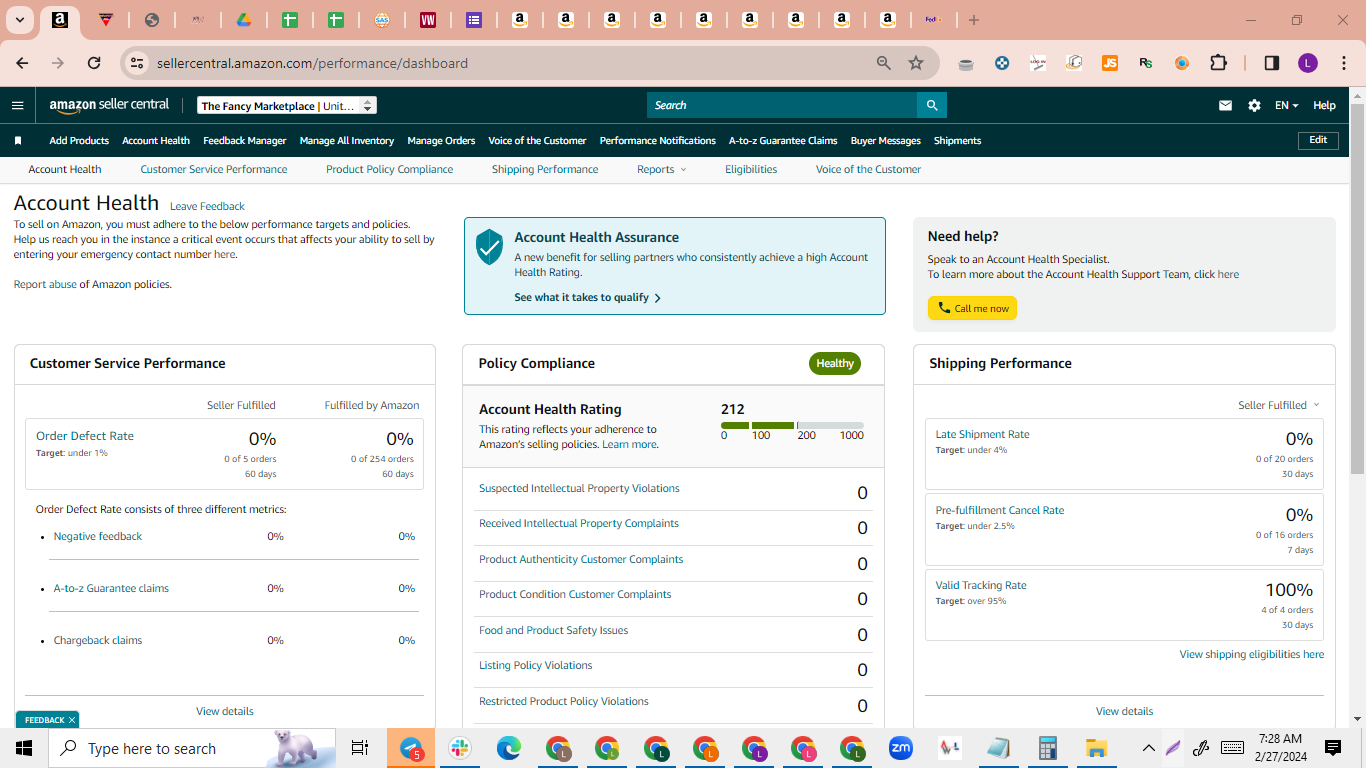The width and height of the screenshot is (1366, 768).
Task: Select Manage All Inventory in the menu
Action: (x=347, y=141)
